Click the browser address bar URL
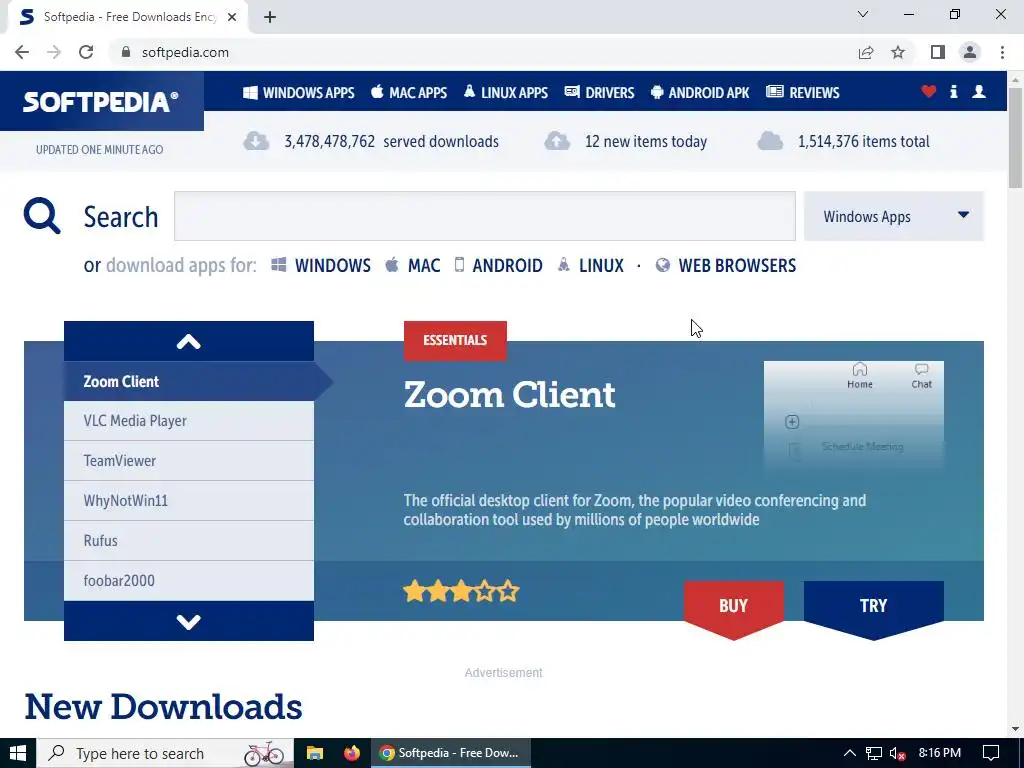This screenshot has width=1024, height=768. pyautogui.click(x=185, y=52)
